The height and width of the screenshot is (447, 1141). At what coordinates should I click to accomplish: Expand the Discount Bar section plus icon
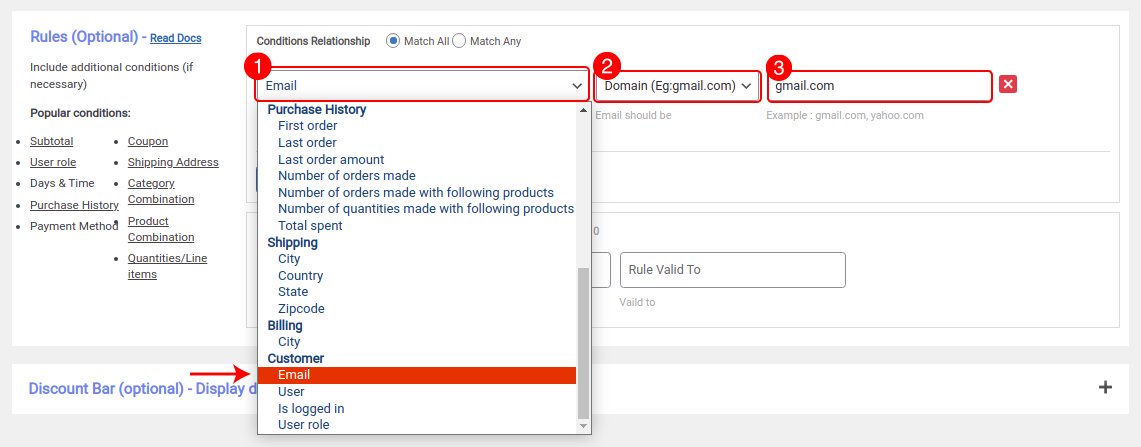click(x=1105, y=387)
